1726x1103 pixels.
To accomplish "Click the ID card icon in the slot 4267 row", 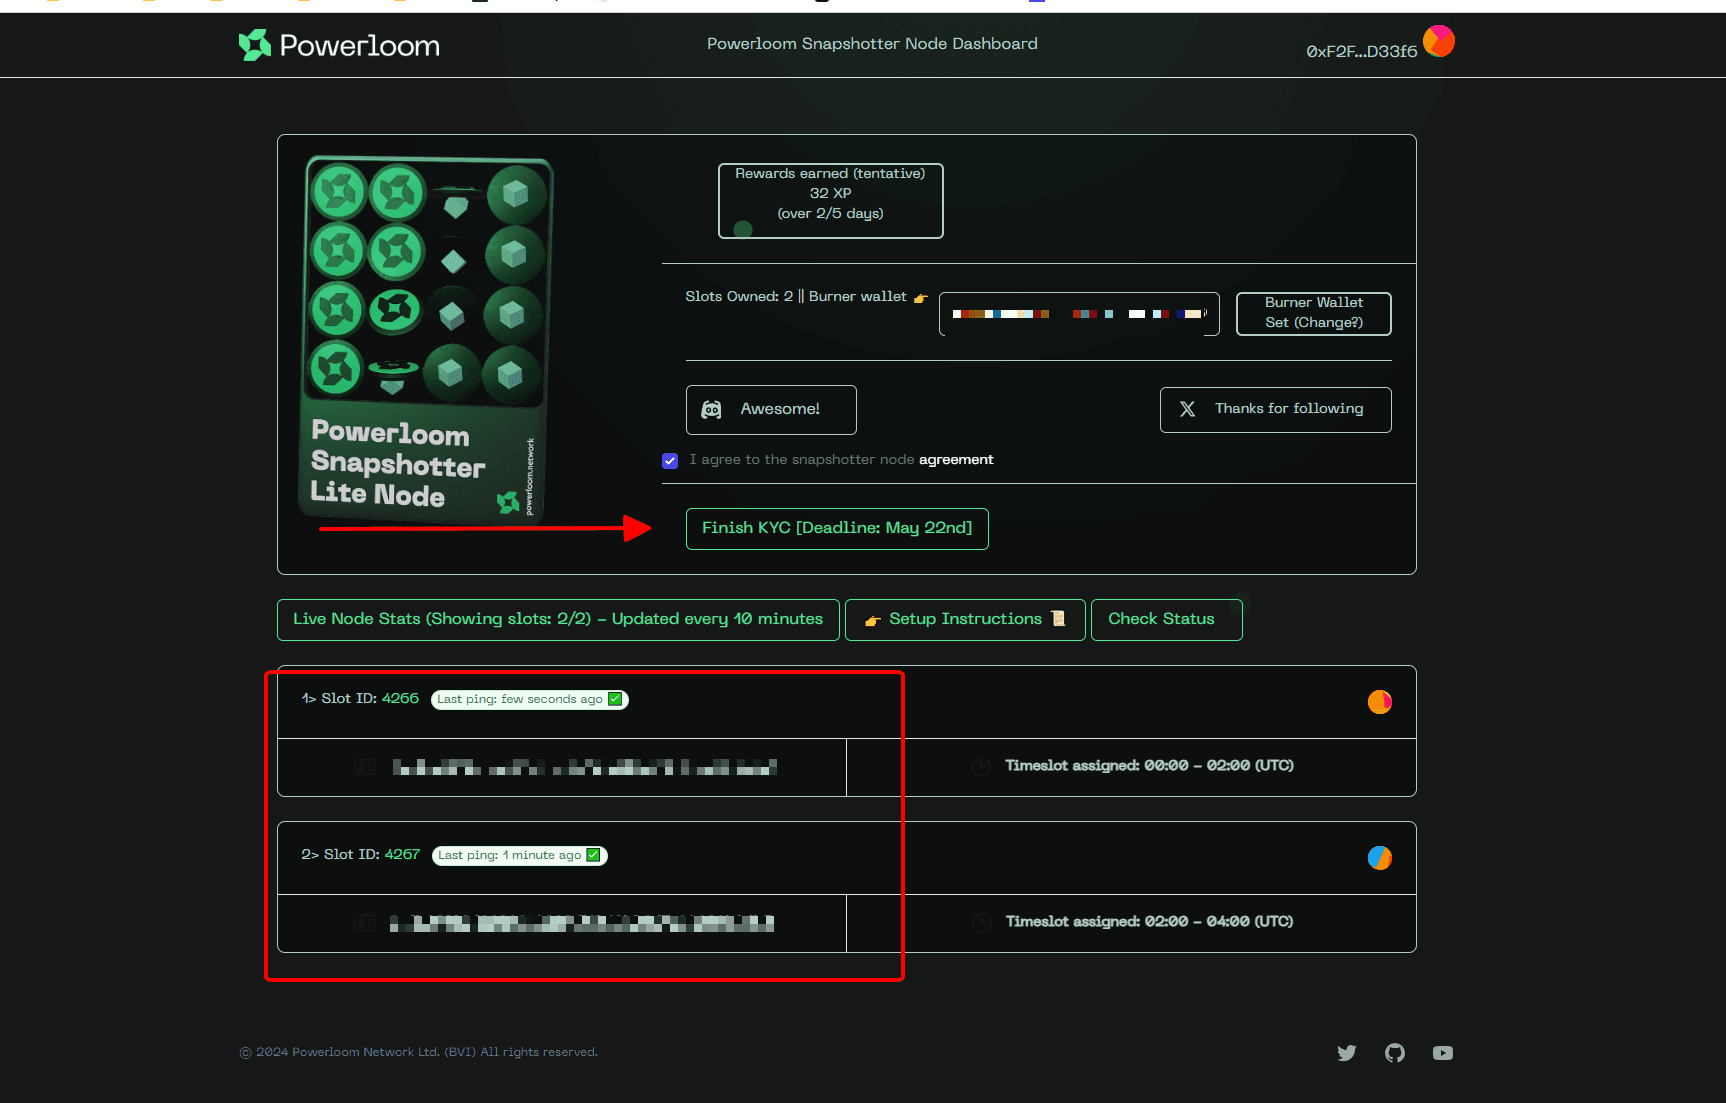I will (365, 923).
